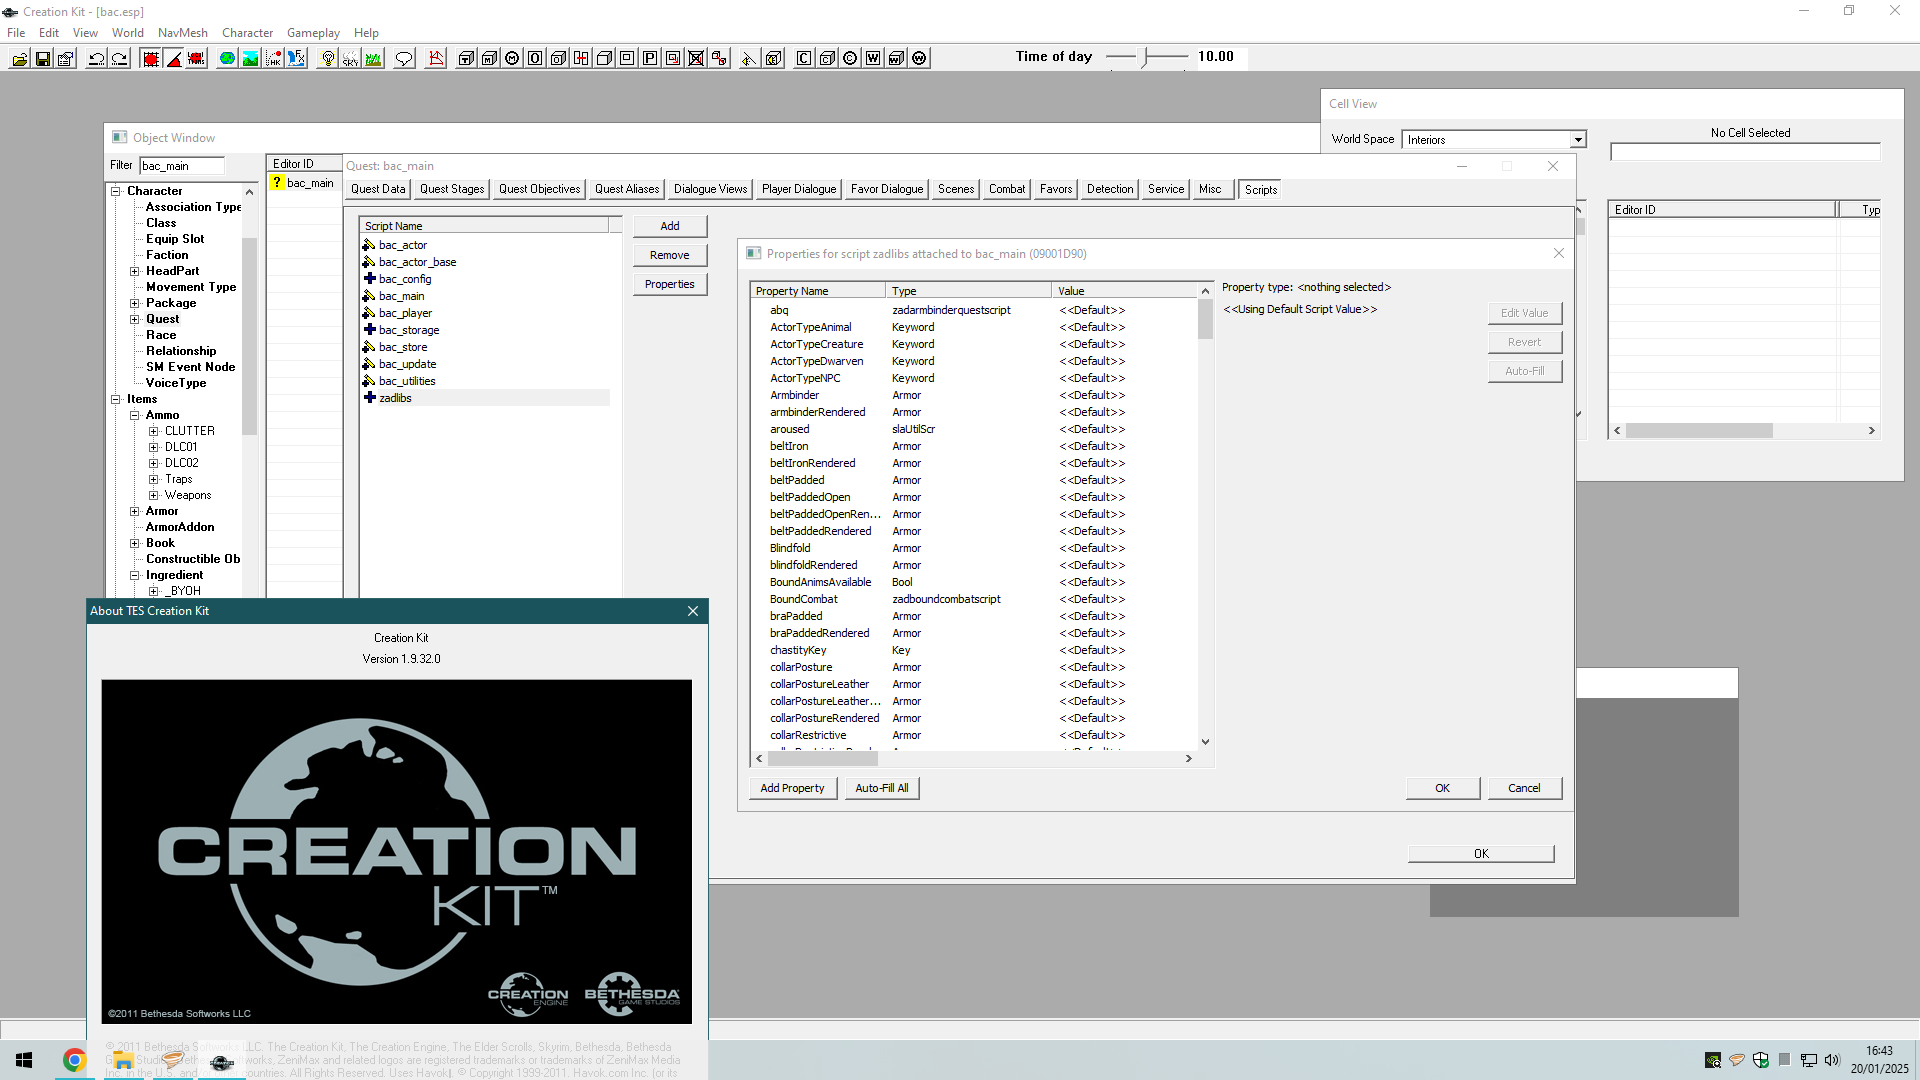
Task: Expand the Book tree node
Action: [x=135, y=543]
